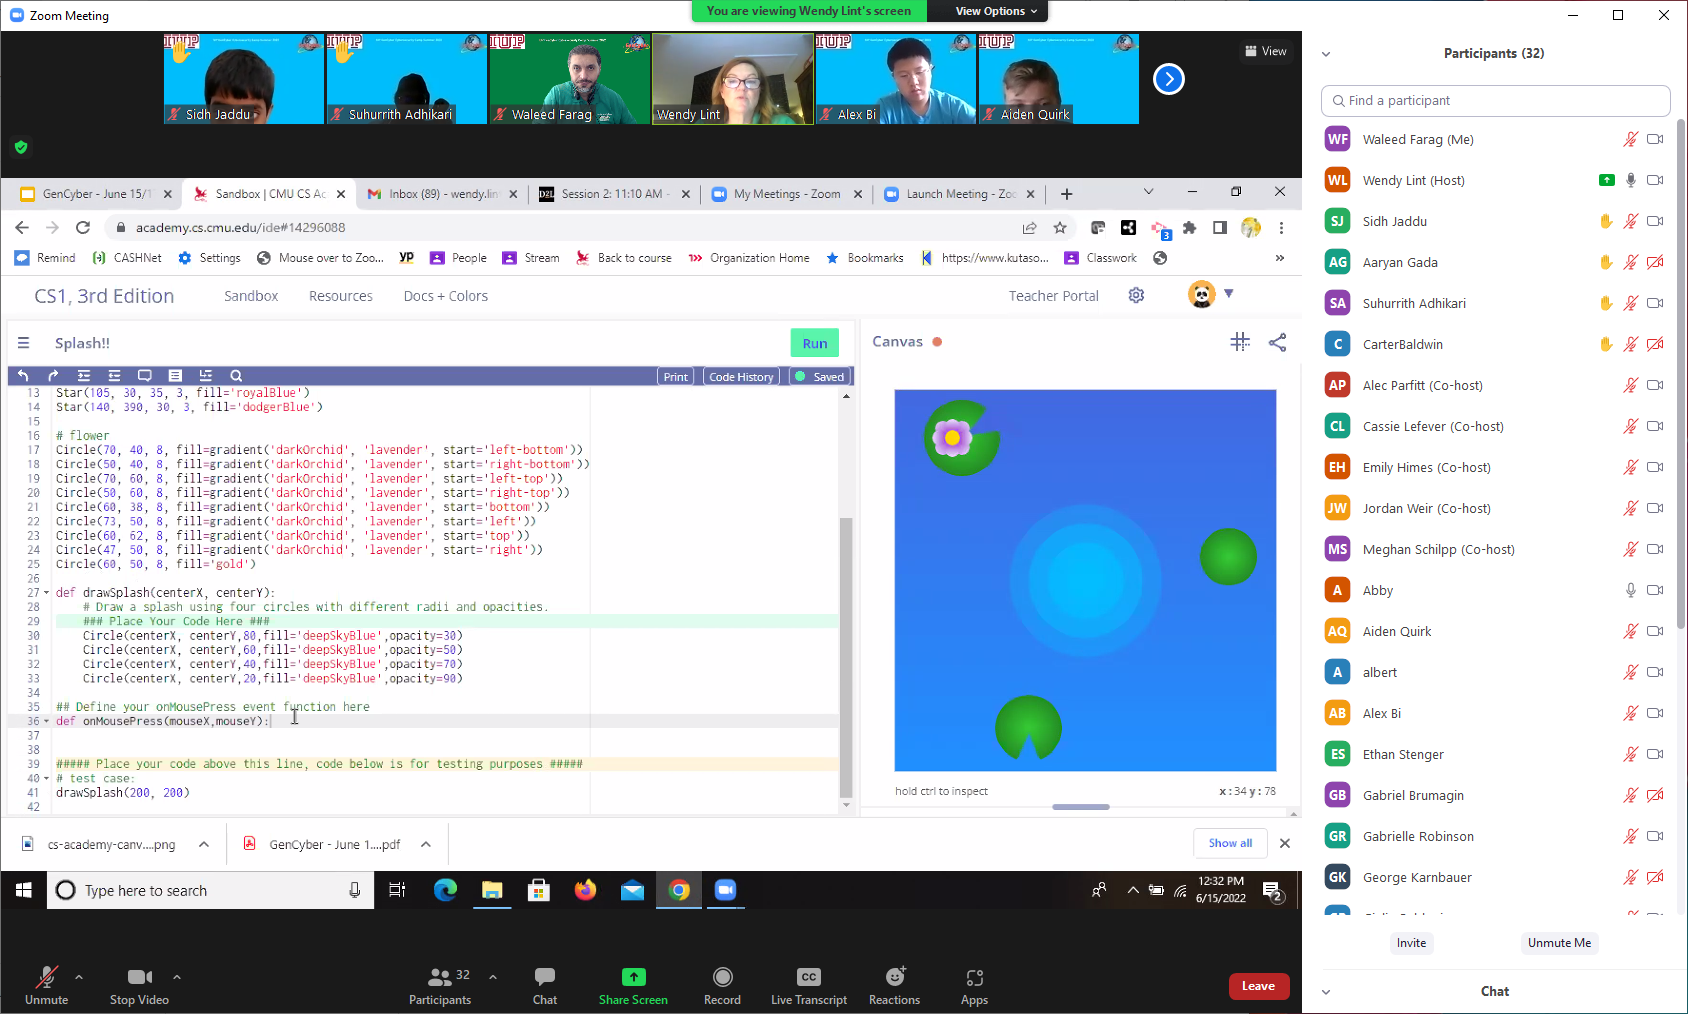The image size is (1688, 1014).
Task: Open the Resources menu in CS Academy
Action: [340, 296]
